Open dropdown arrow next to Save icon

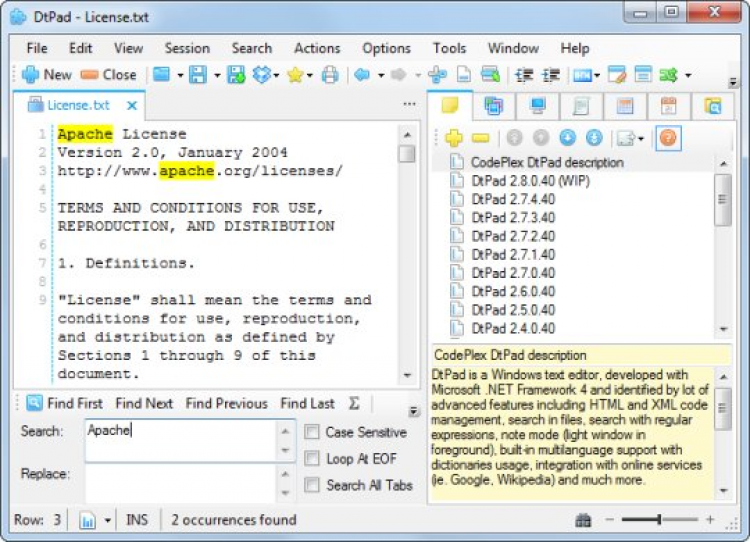217,75
